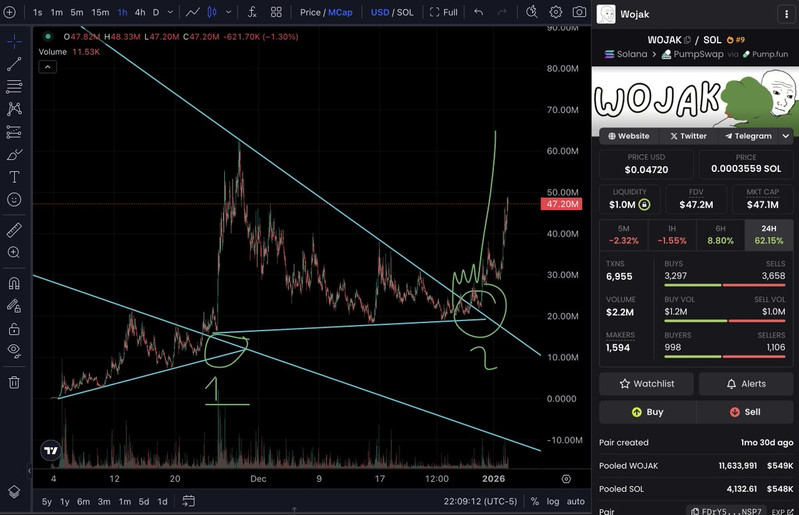Collapse the Volume indicator legend
This screenshot has height=515, width=799.
45,66
